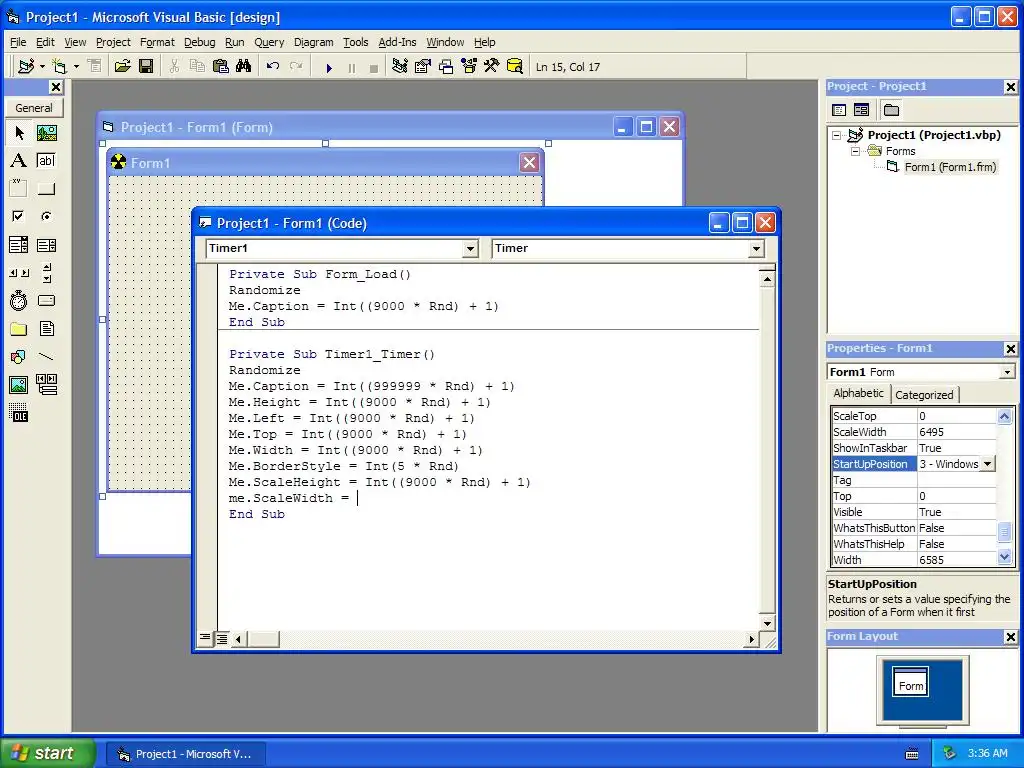Viewport: 1024px width, 768px height.
Task: Open the Project menu
Action: (x=113, y=42)
